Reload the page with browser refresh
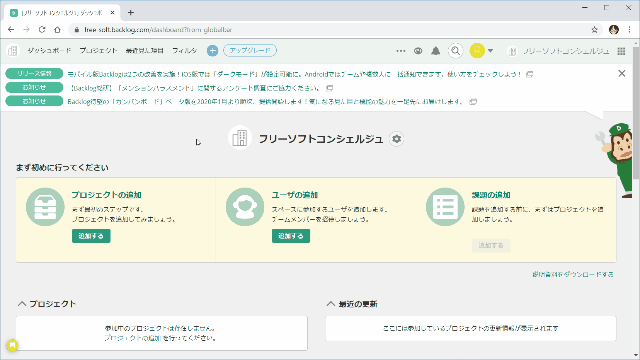The image size is (640, 360). tap(42, 29)
